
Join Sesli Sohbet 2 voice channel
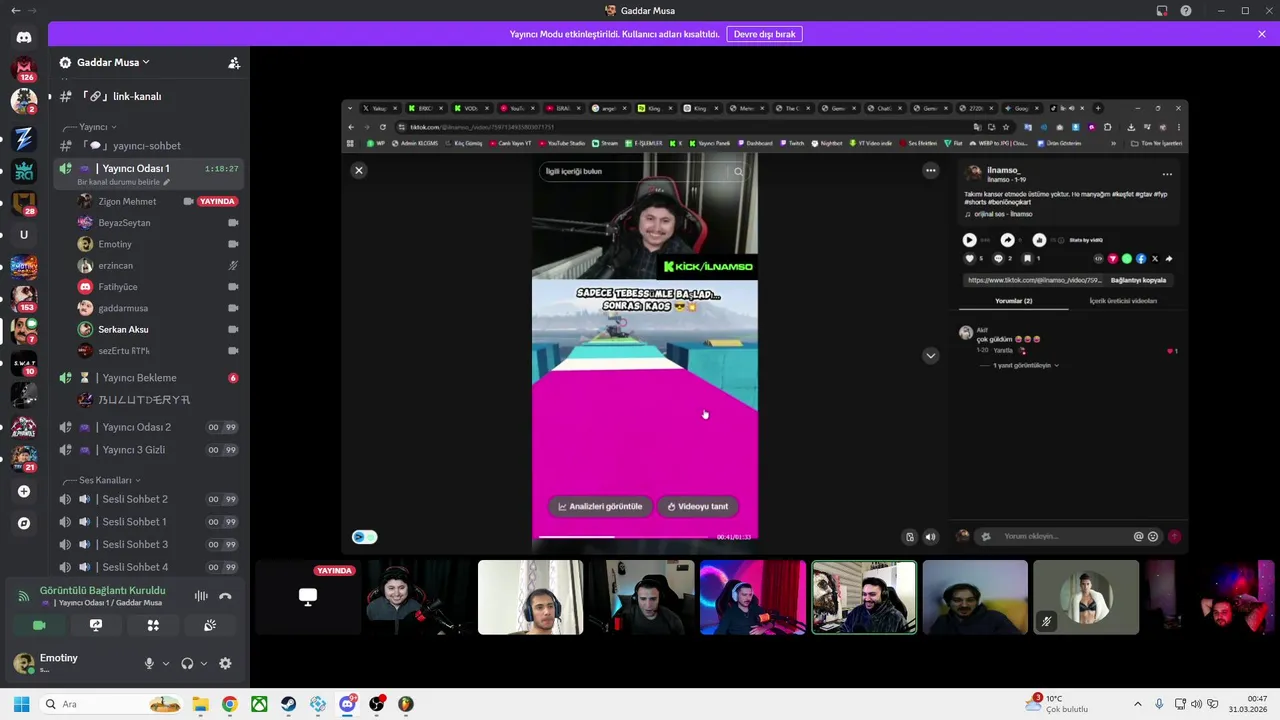coord(150,499)
